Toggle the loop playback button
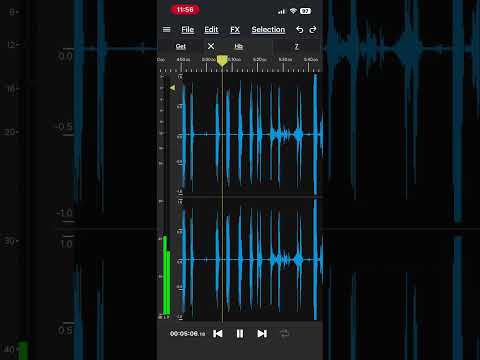Image resolution: width=480 pixels, height=360 pixels. pyautogui.click(x=284, y=334)
